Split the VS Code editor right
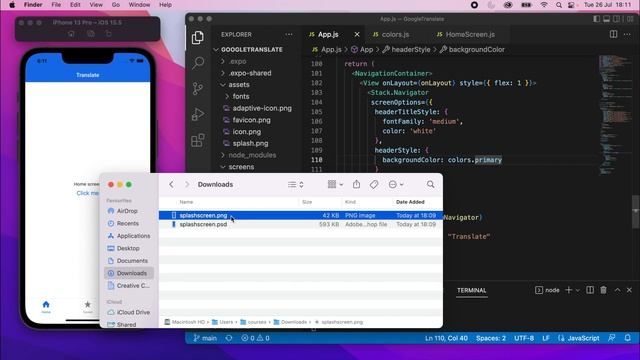640x360 pixels. tap(613, 34)
